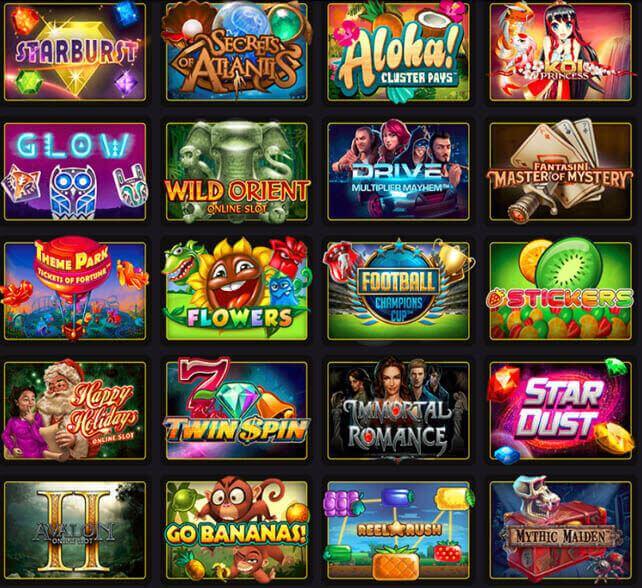Viewport: 642px width, 588px height.
Task: Open the Star Dust game
Action: pyautogui.click(x=561, y=410)
